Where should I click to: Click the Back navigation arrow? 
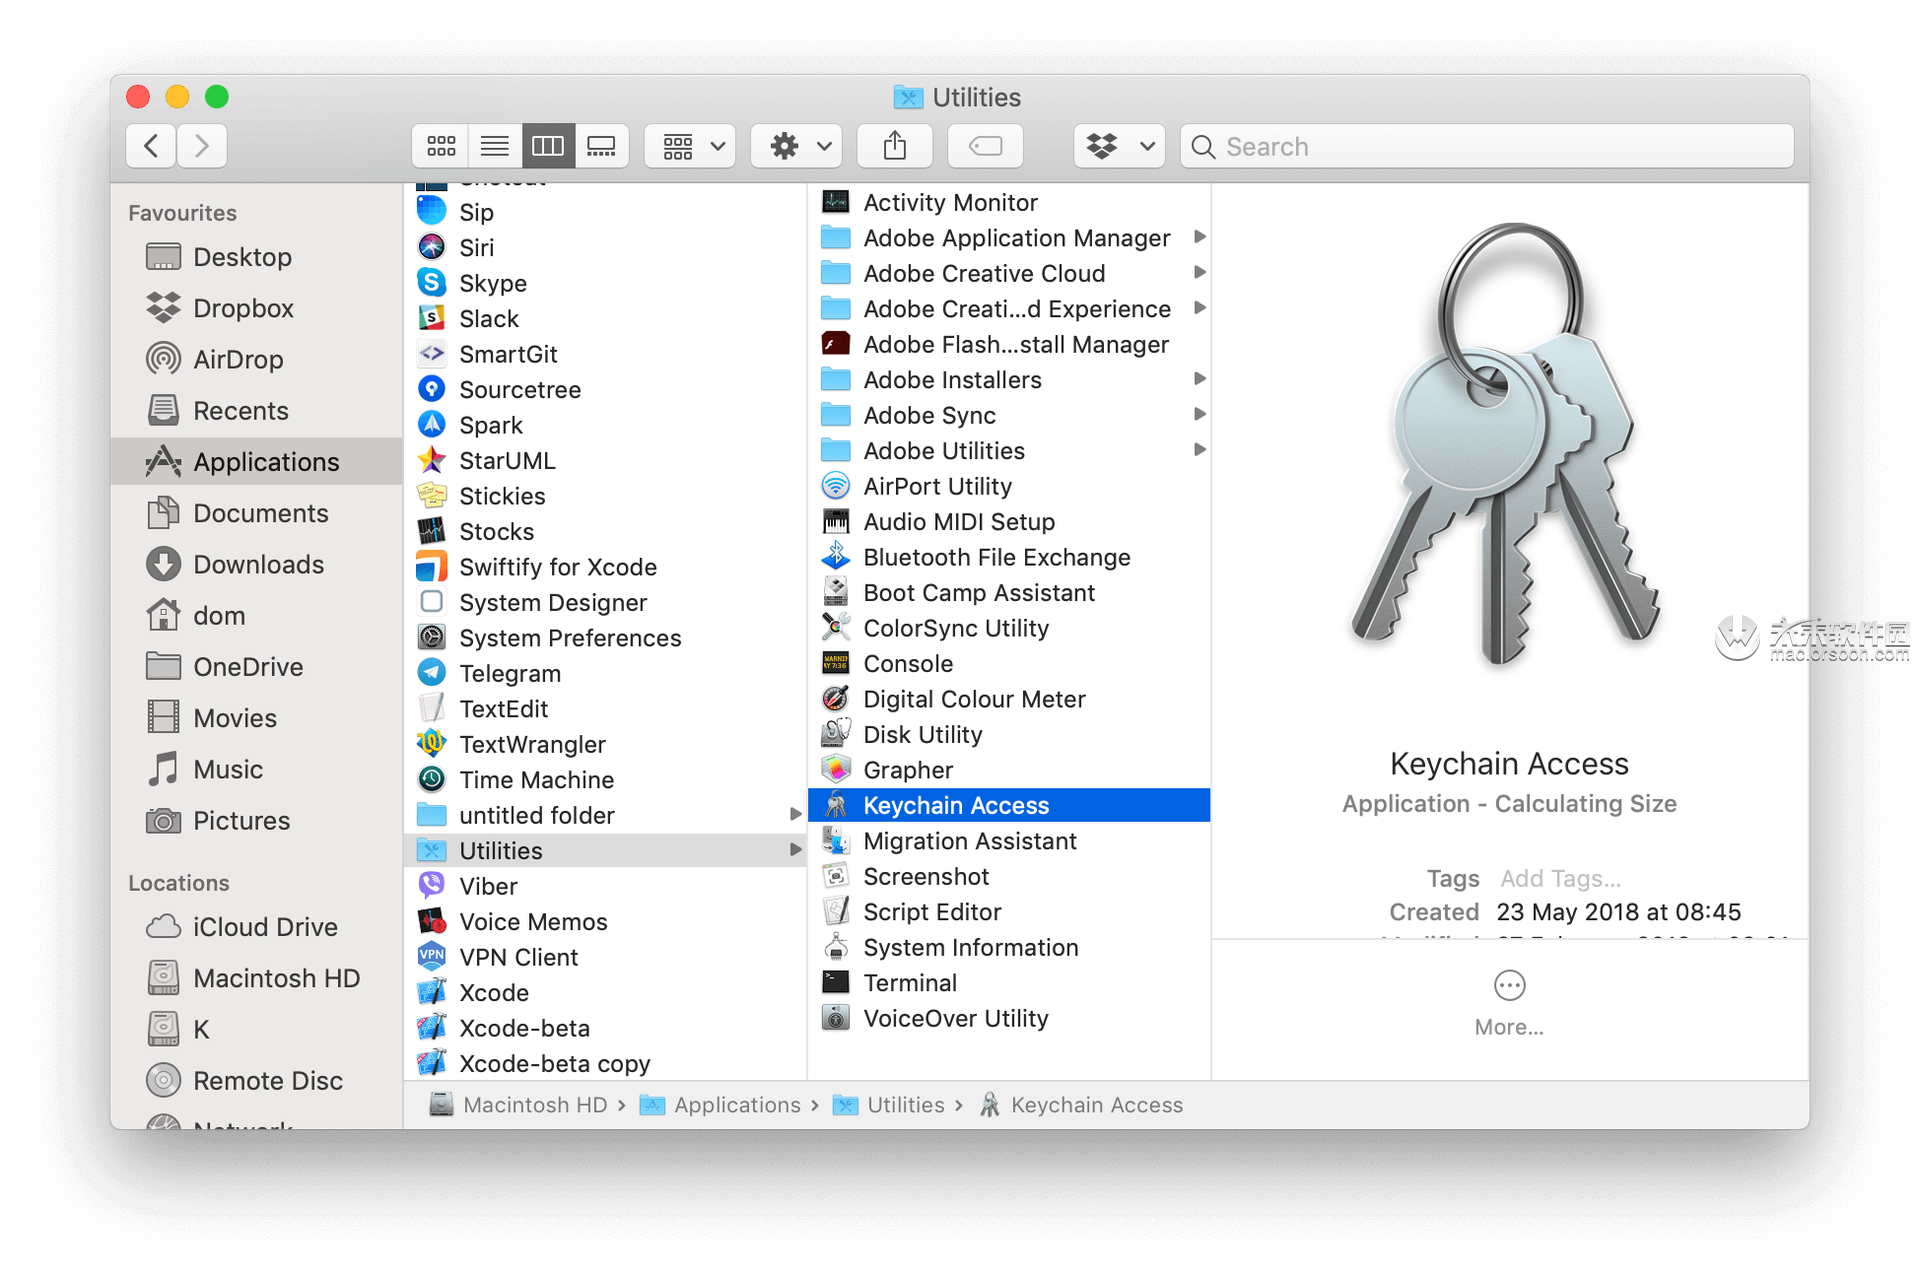(151, 146)
